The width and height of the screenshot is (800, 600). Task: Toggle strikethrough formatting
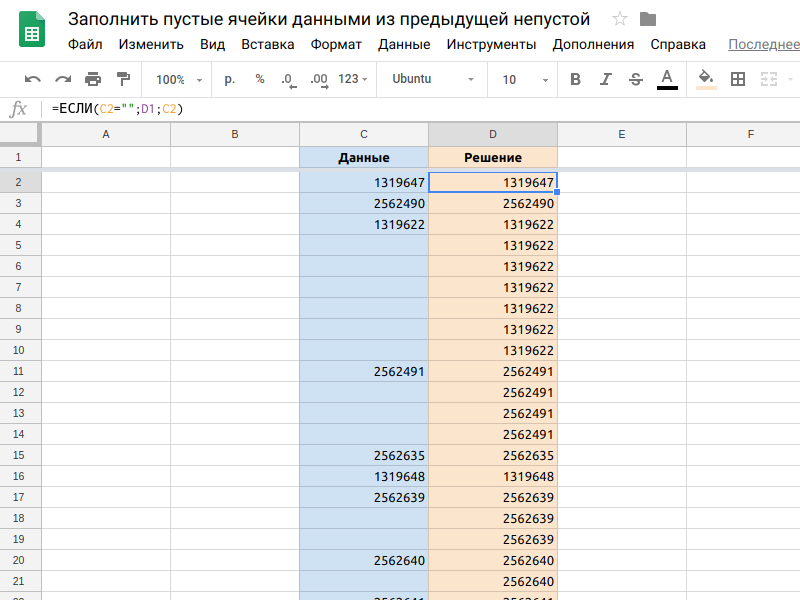(x=635, y=80)
